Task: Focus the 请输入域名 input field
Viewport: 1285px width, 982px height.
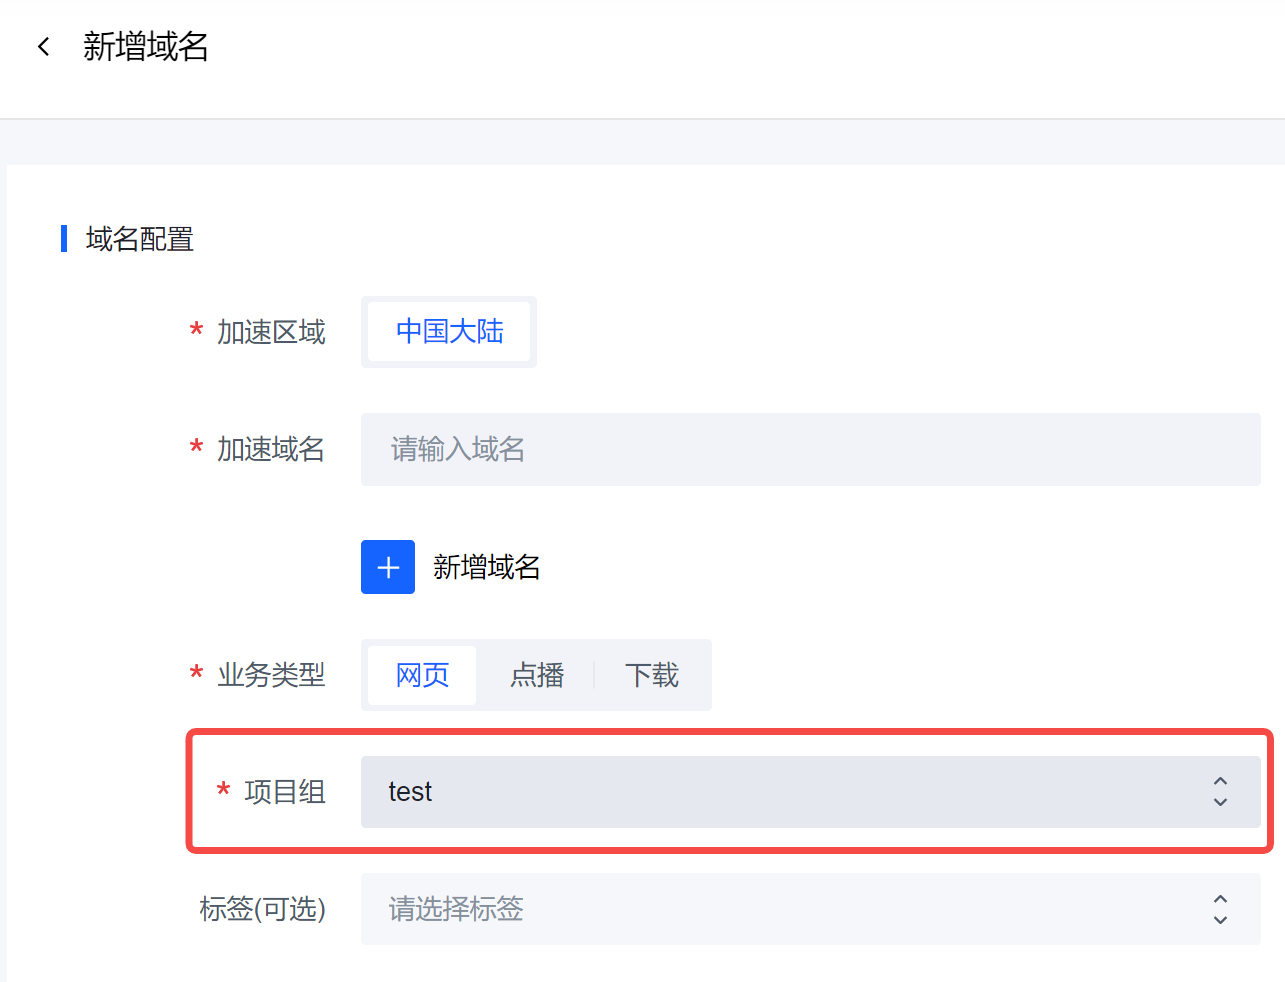Action: [x=811, y=450]
